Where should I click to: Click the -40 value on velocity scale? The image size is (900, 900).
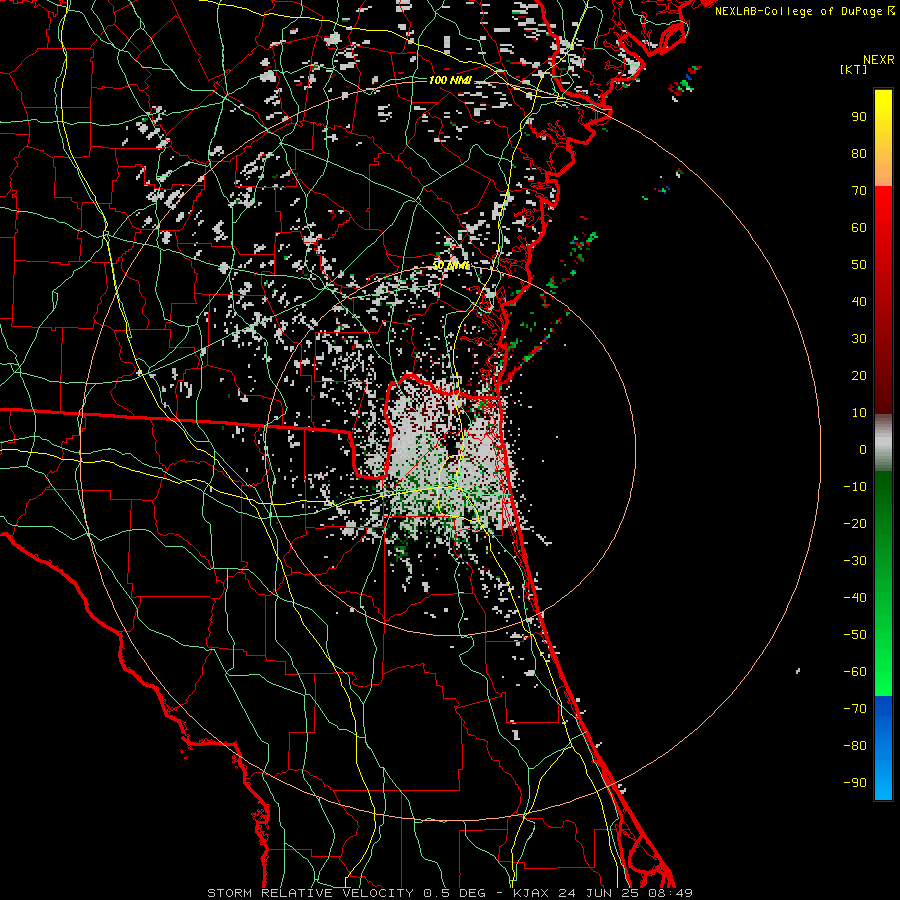[x=855, y=598]
